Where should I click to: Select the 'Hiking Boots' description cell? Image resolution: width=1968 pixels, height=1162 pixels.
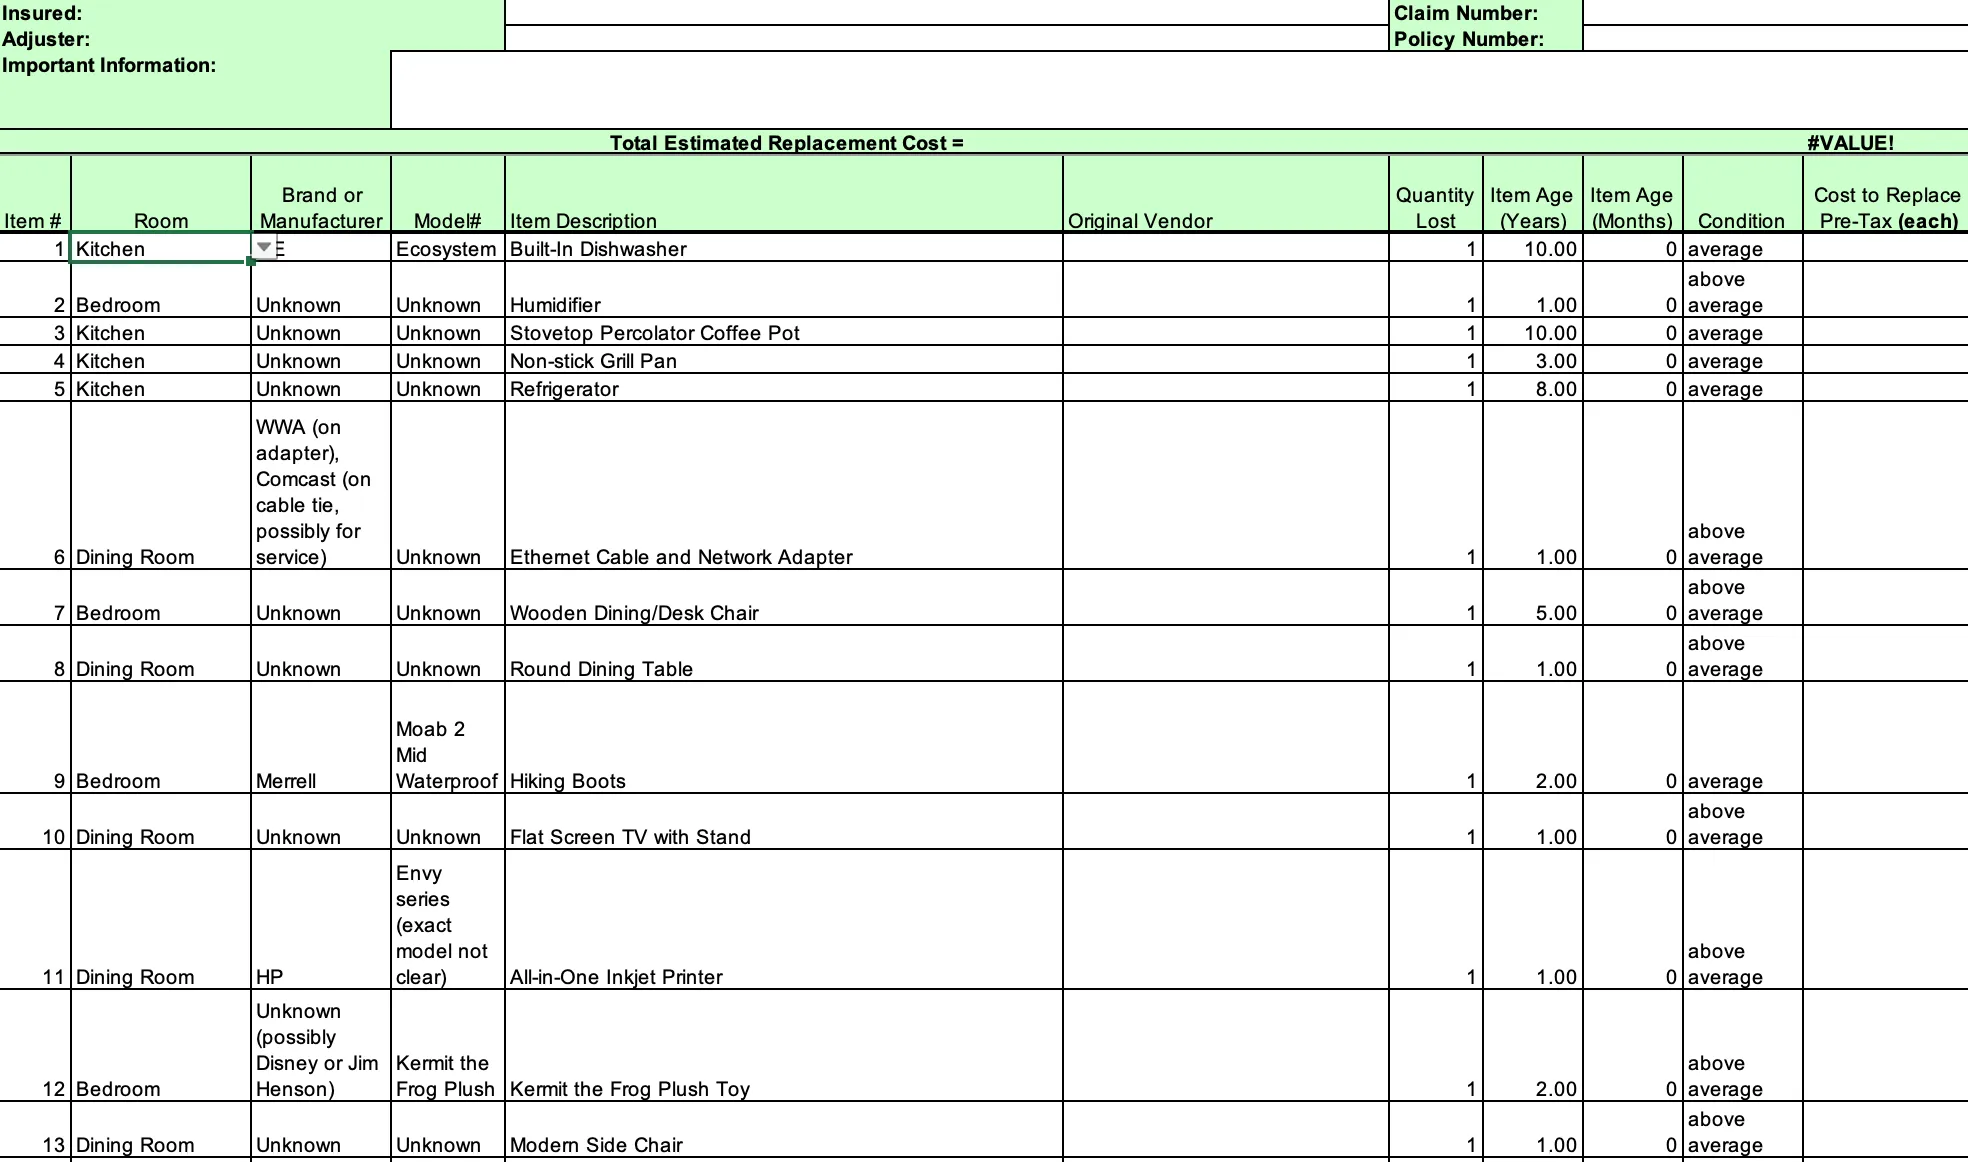tap(784, 738)
